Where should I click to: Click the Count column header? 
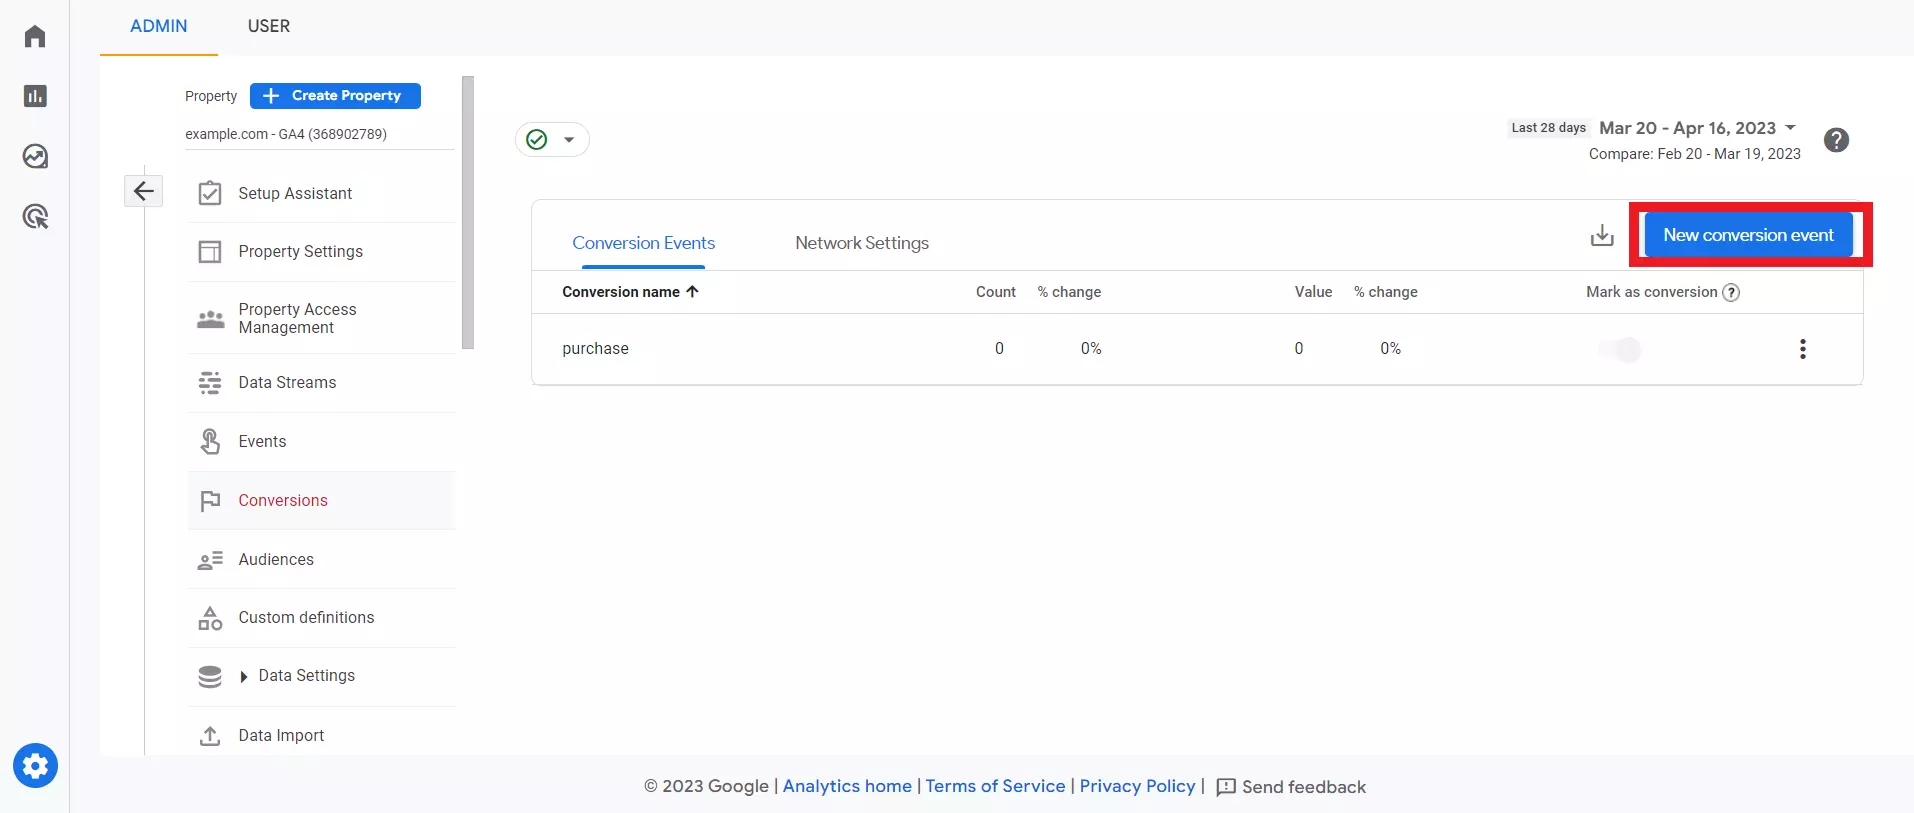995,292
